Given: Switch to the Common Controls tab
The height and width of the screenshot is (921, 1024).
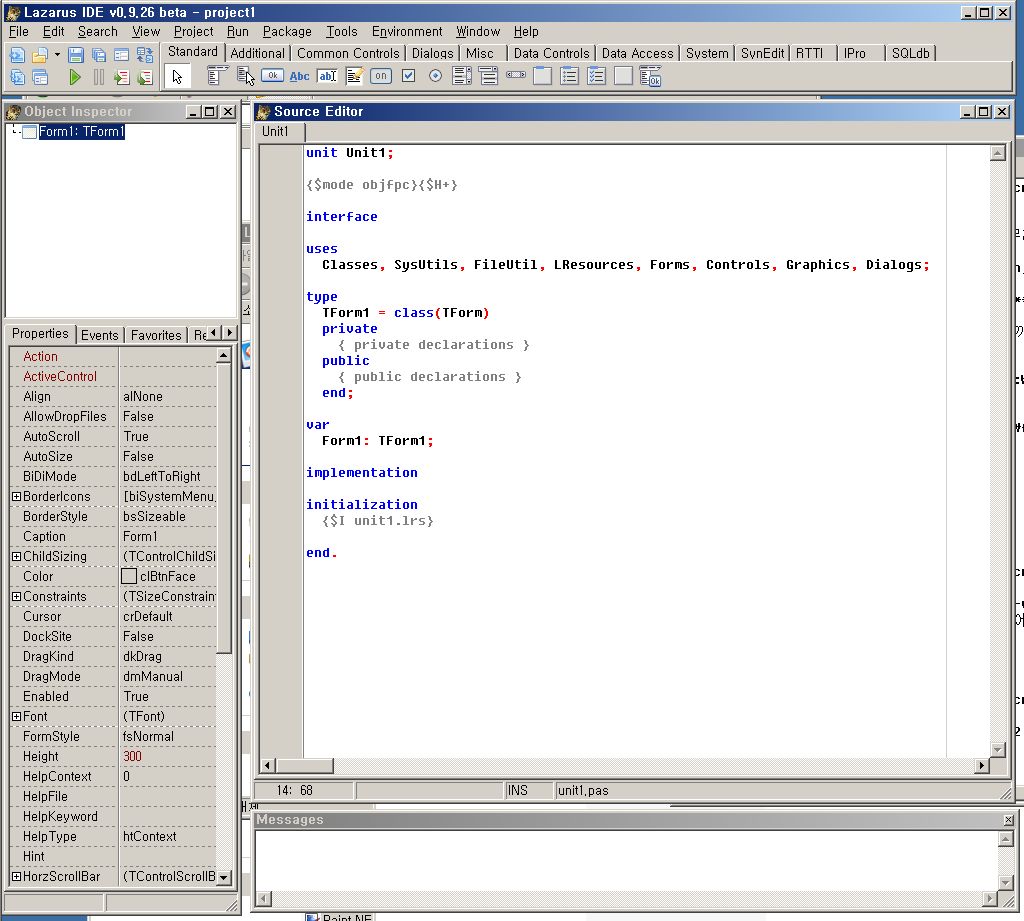Looking at the screenshot, I should click(348, 54).
